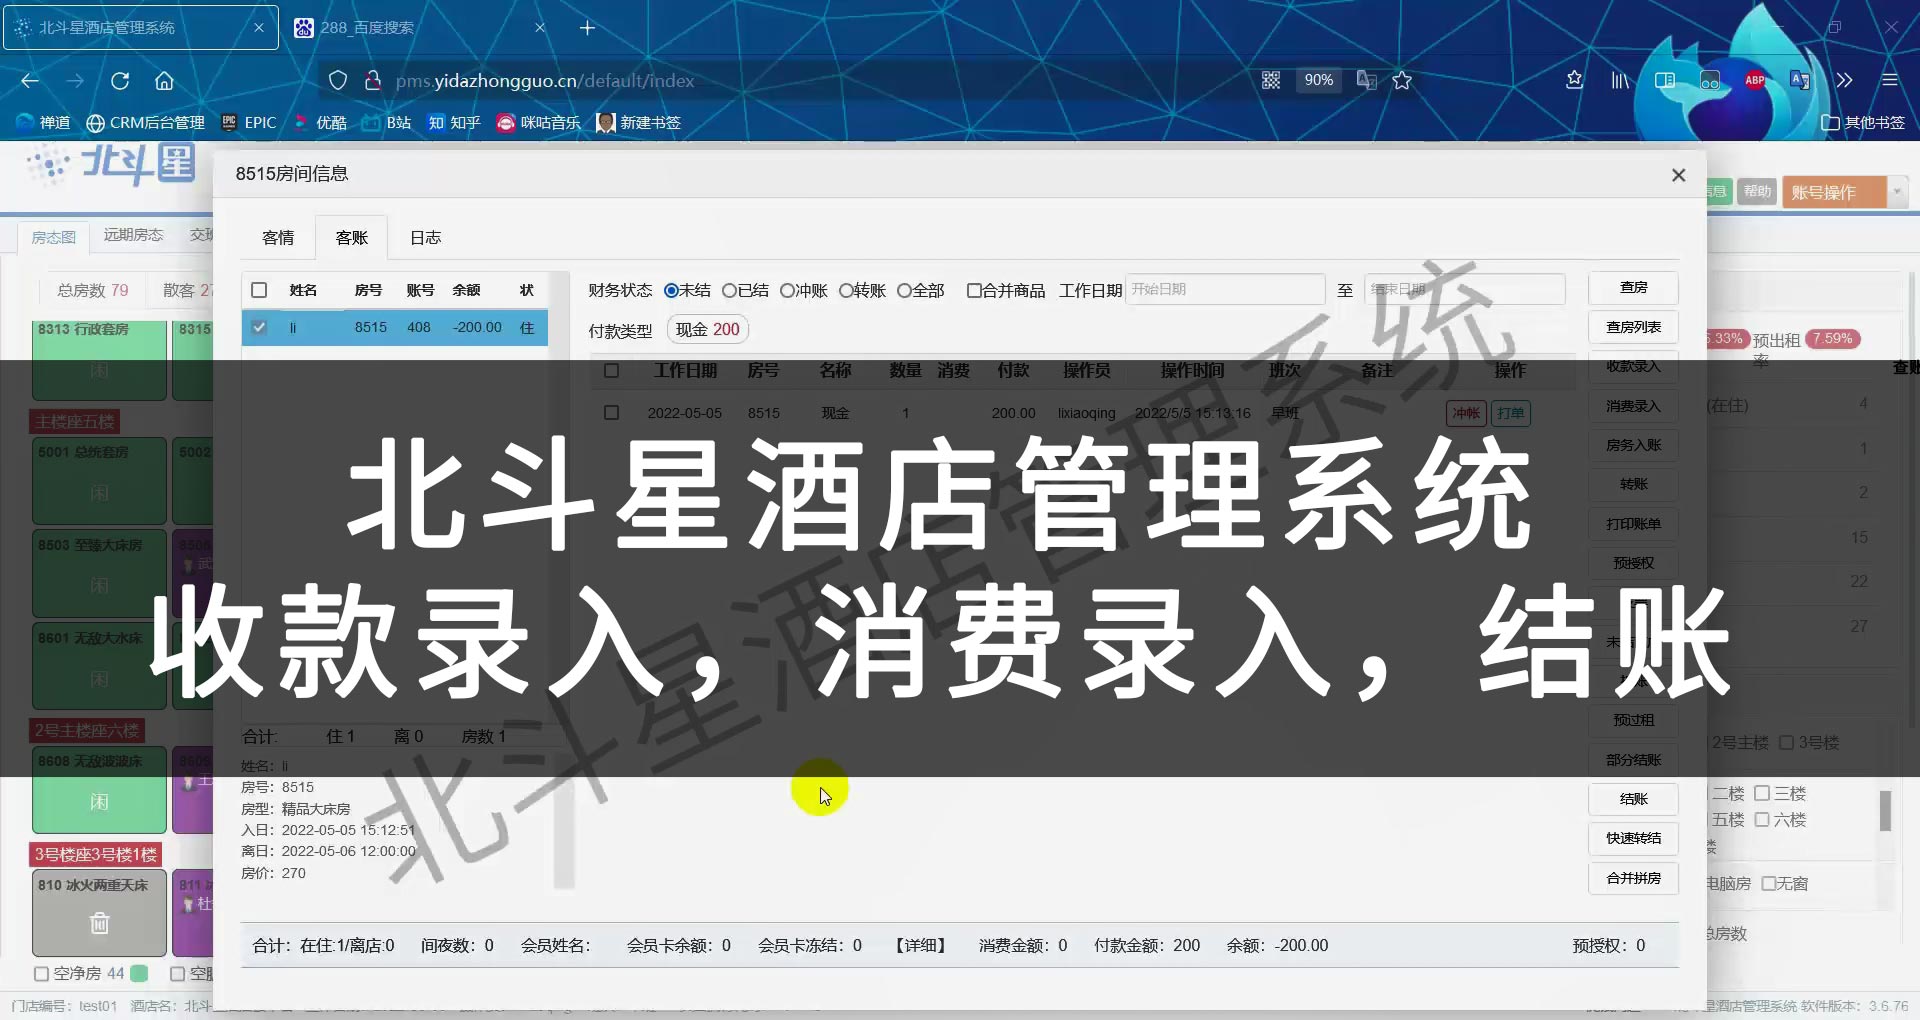Bookmark this page with star icon

pyautogui.click(x=1402, y=80)
